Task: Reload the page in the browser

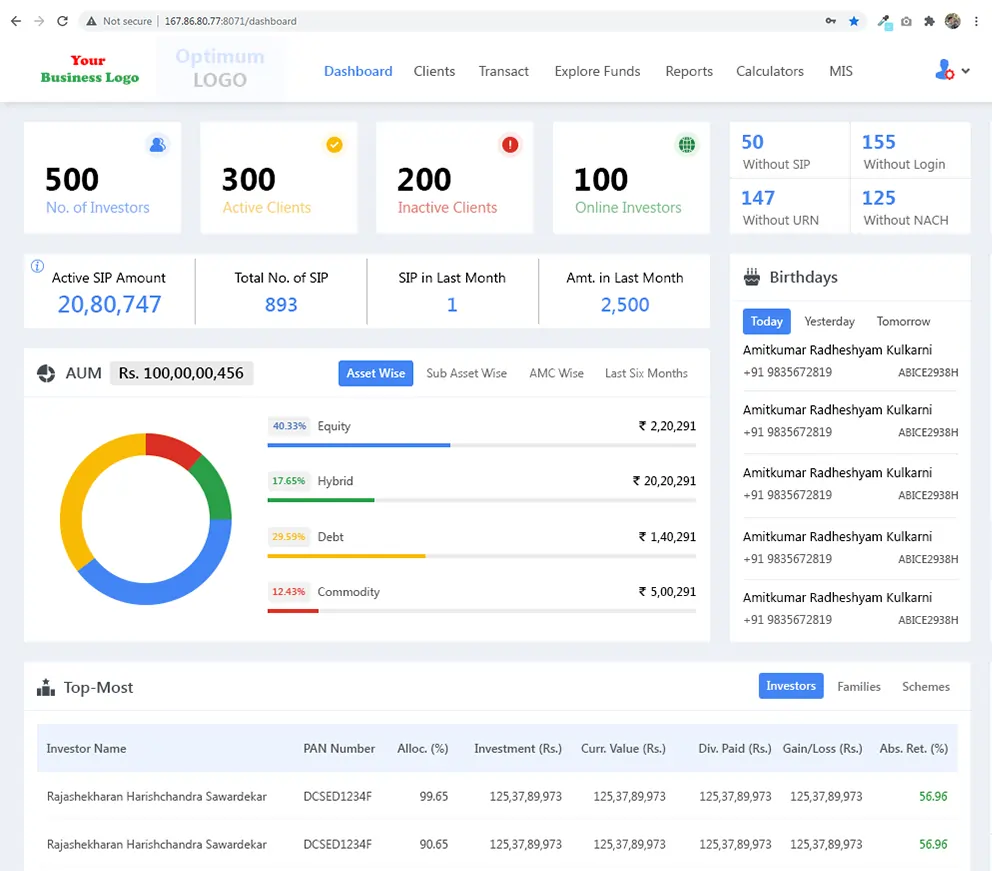Action: (63, 21)
